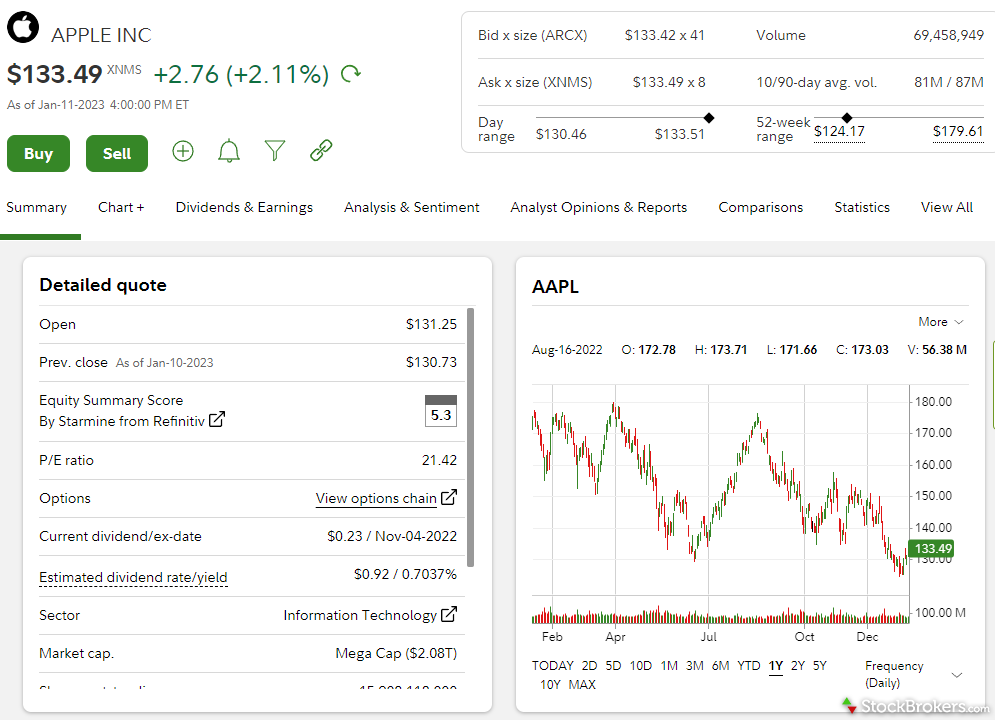Viewport: 995px width, 720px height.
Task: Click the 52-week range marker diamond
Action: point(847,117)
